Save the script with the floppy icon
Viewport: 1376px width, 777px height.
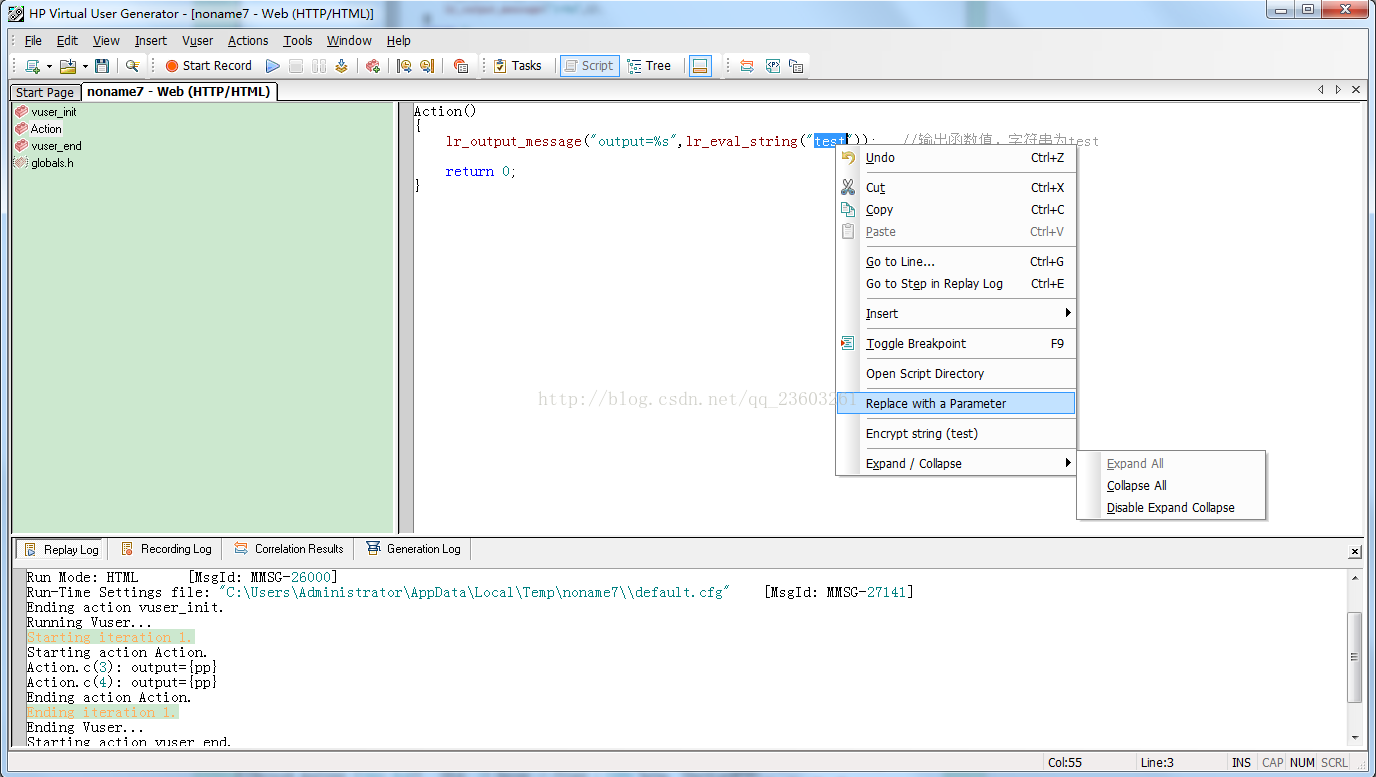[x=102, y=66]
